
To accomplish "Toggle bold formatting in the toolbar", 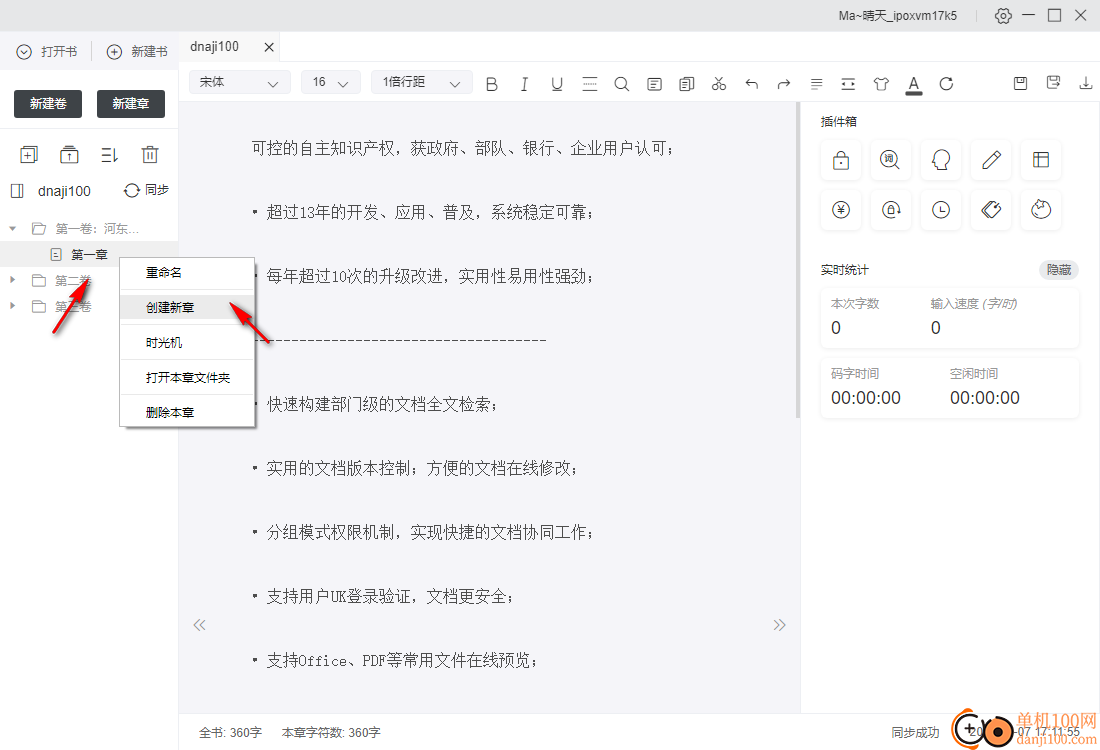I will pyautogui.click(x=492, y=84).
